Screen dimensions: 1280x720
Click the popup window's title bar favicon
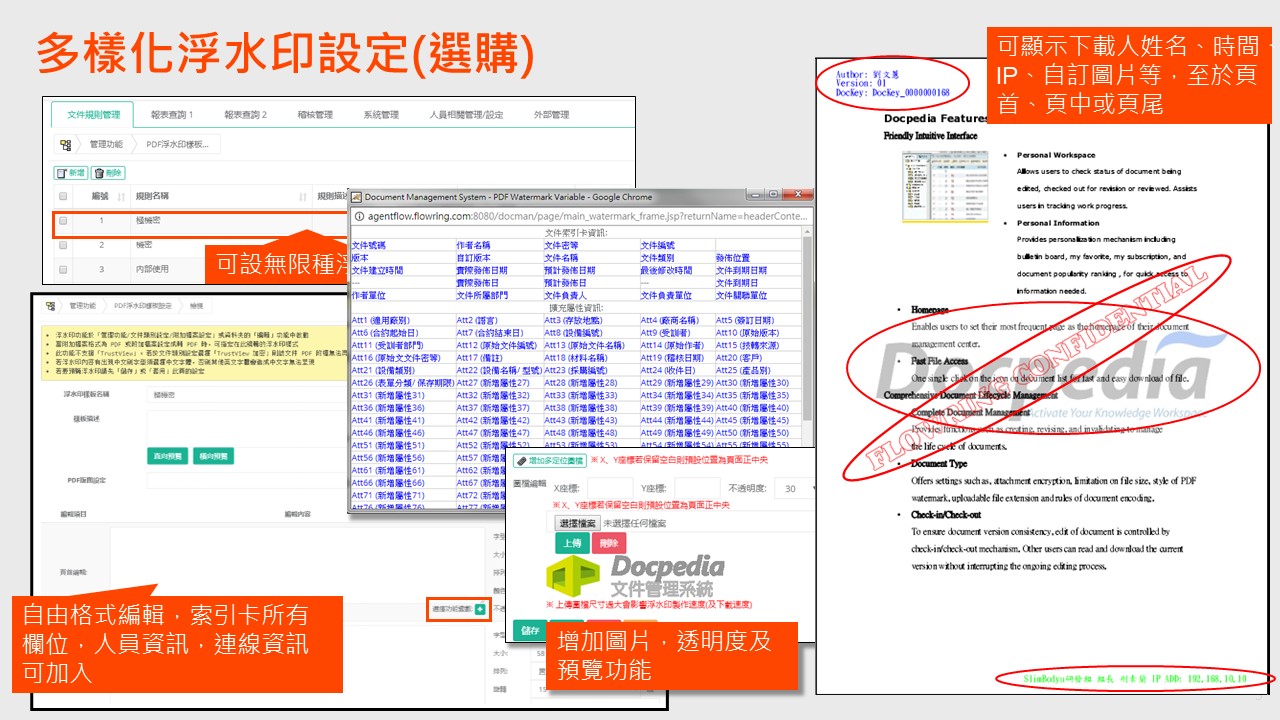point(355,197)
